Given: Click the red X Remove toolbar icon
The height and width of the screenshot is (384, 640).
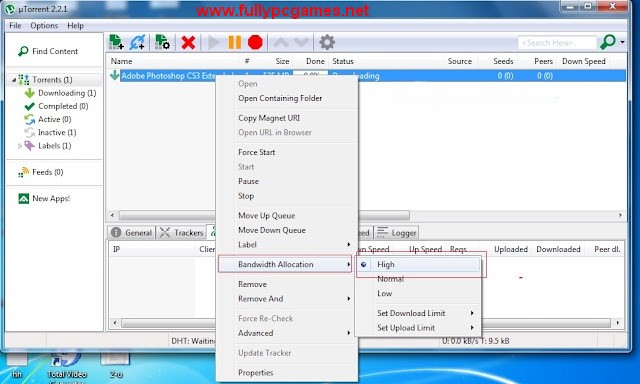Looking at the screenshot, I should 188,42.
